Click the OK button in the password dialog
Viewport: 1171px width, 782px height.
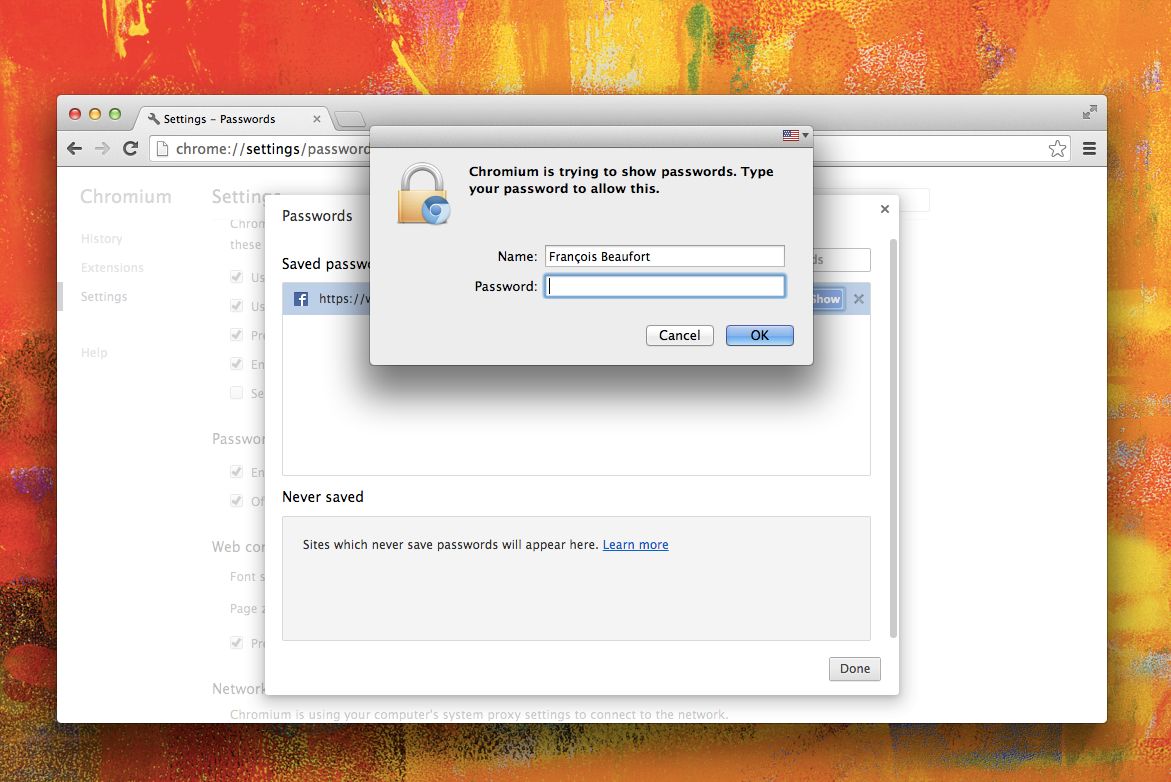tap(760, 335)
